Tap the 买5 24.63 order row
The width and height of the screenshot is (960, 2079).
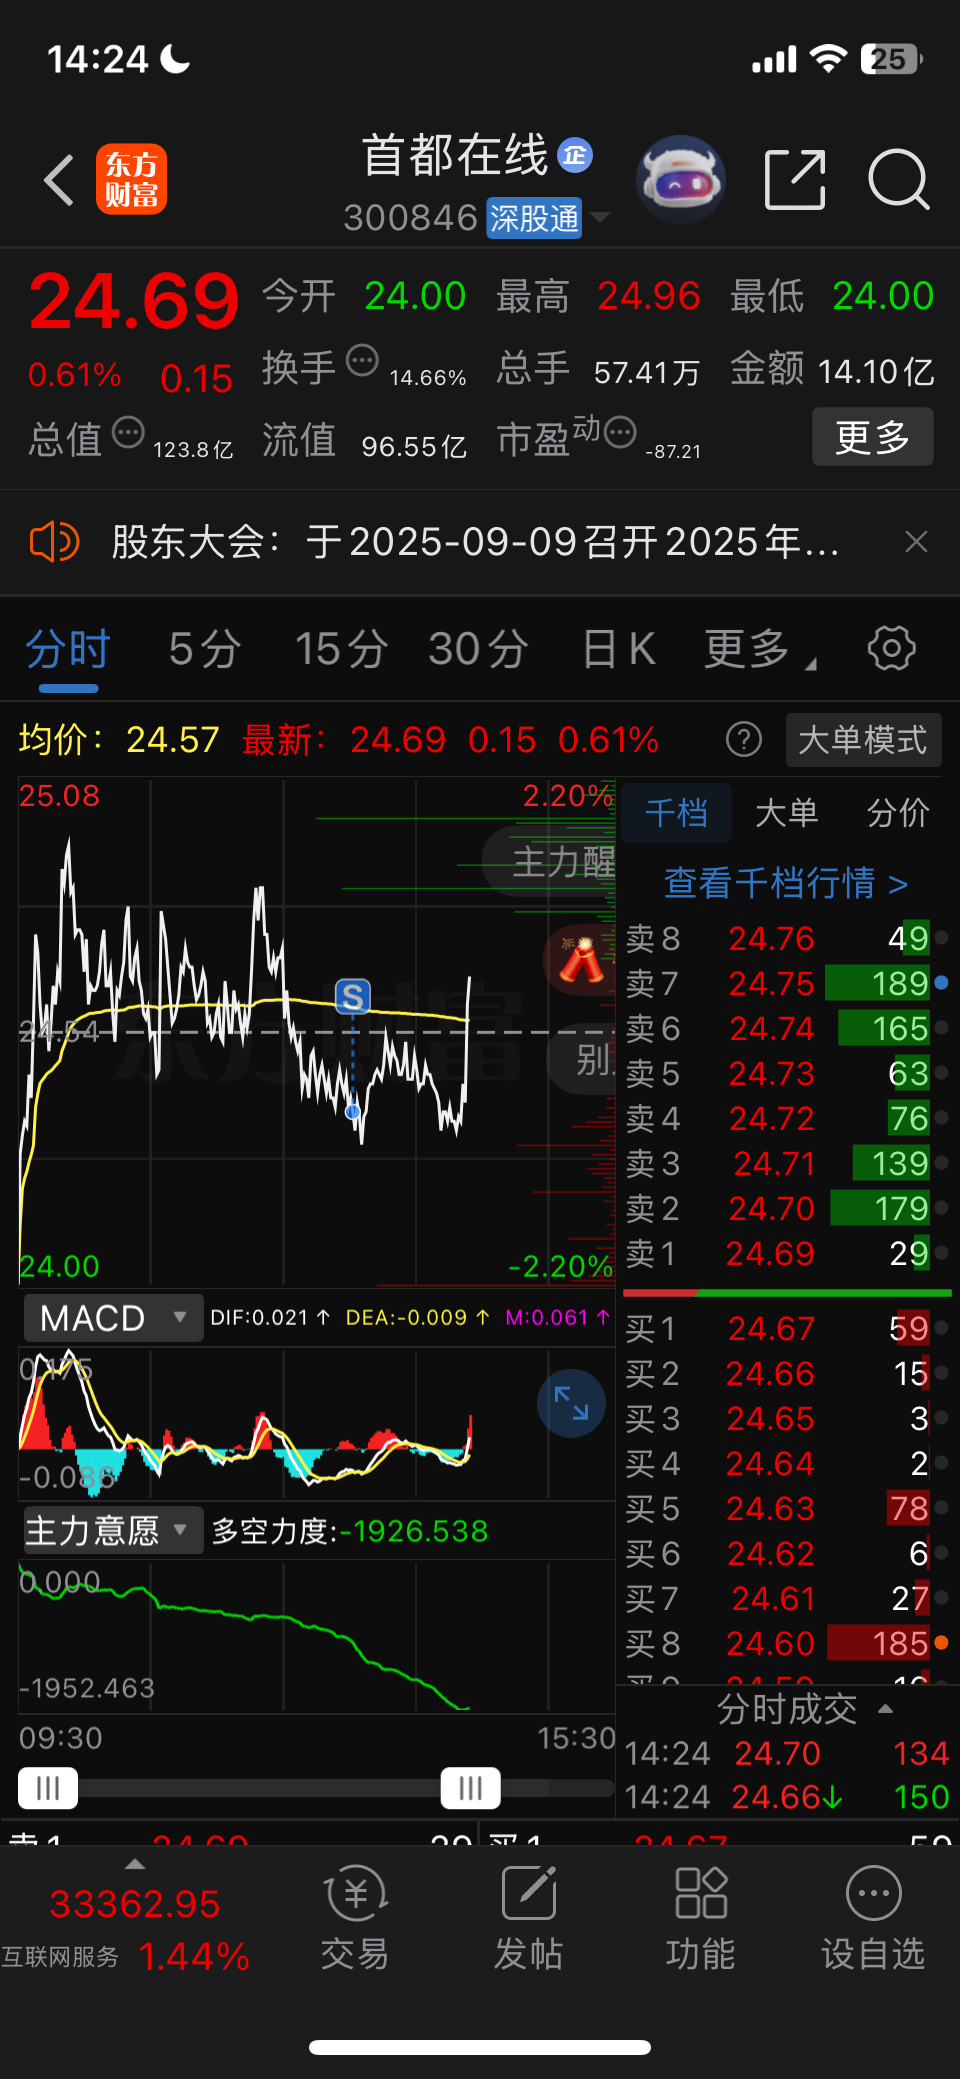coord(786,1508)
